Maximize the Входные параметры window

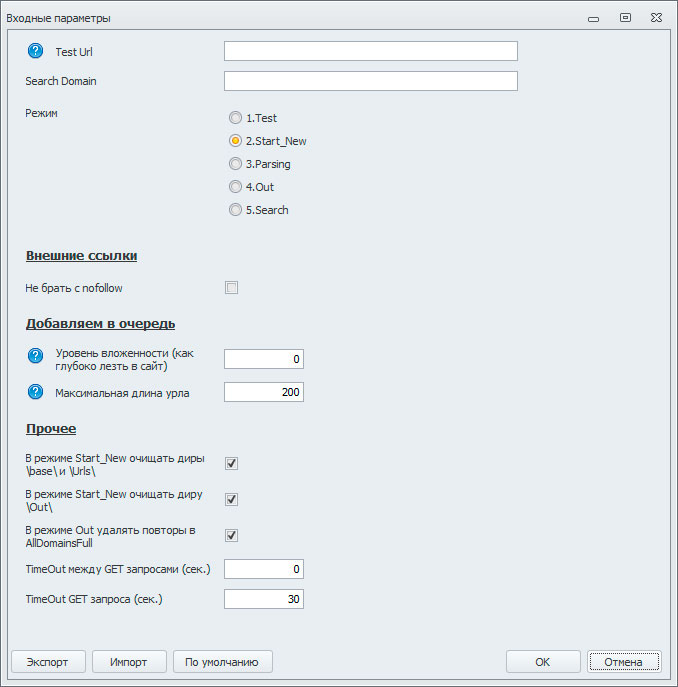click(625, 17)
